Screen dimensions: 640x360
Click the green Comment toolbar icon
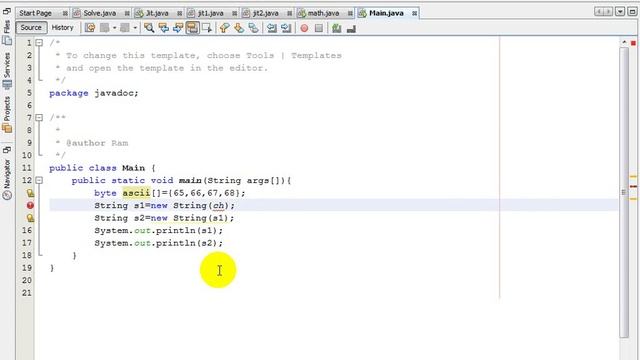pos(336,28)
